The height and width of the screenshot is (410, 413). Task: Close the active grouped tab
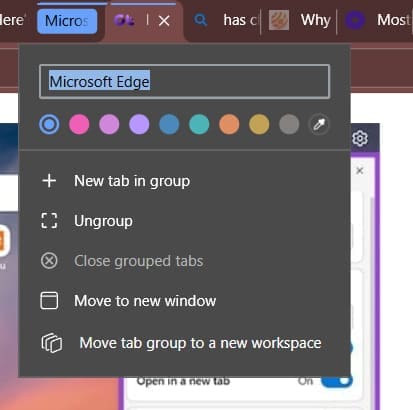pyautogui.click(x=164, y=21)
